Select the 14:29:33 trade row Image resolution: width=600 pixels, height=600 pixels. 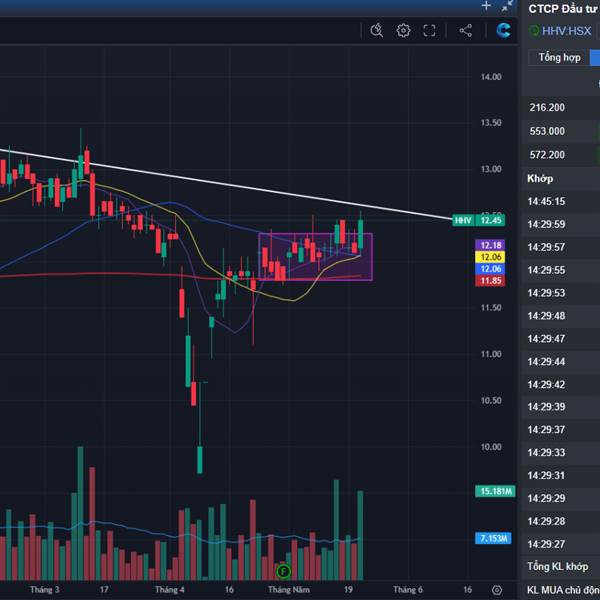pos(561,453)
